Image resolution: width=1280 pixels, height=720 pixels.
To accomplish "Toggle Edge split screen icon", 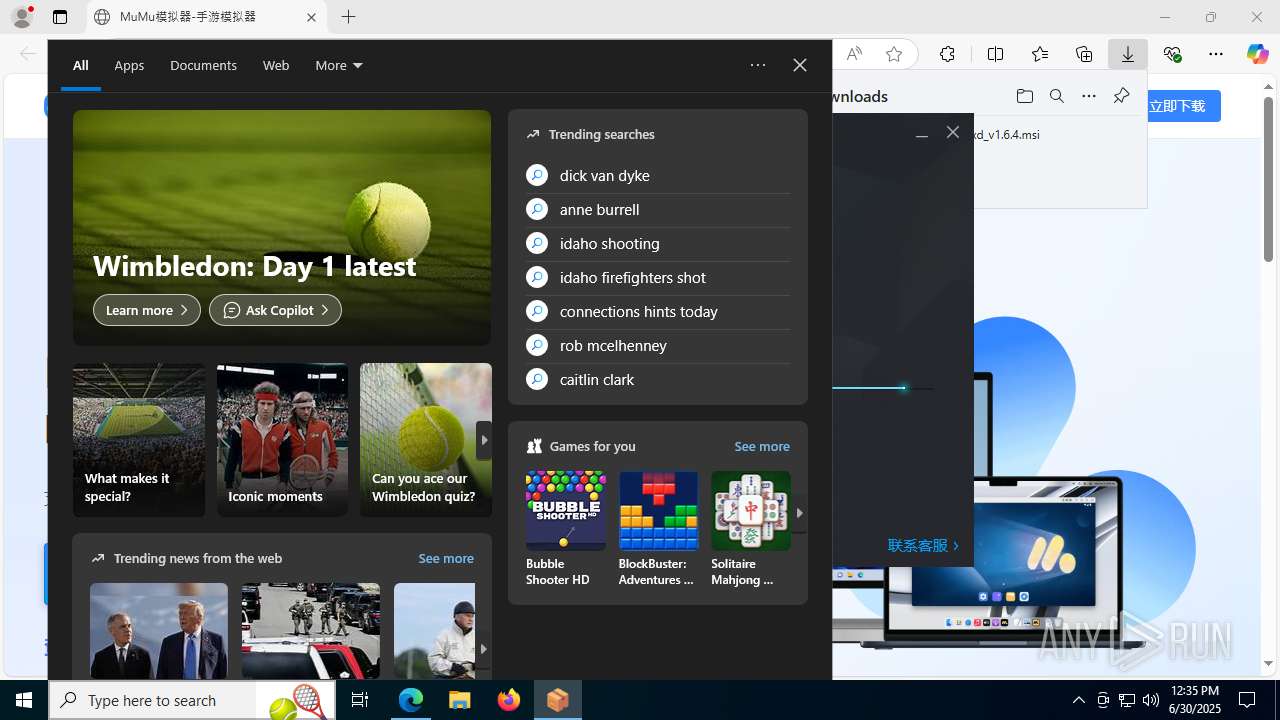I will [995, 54].
